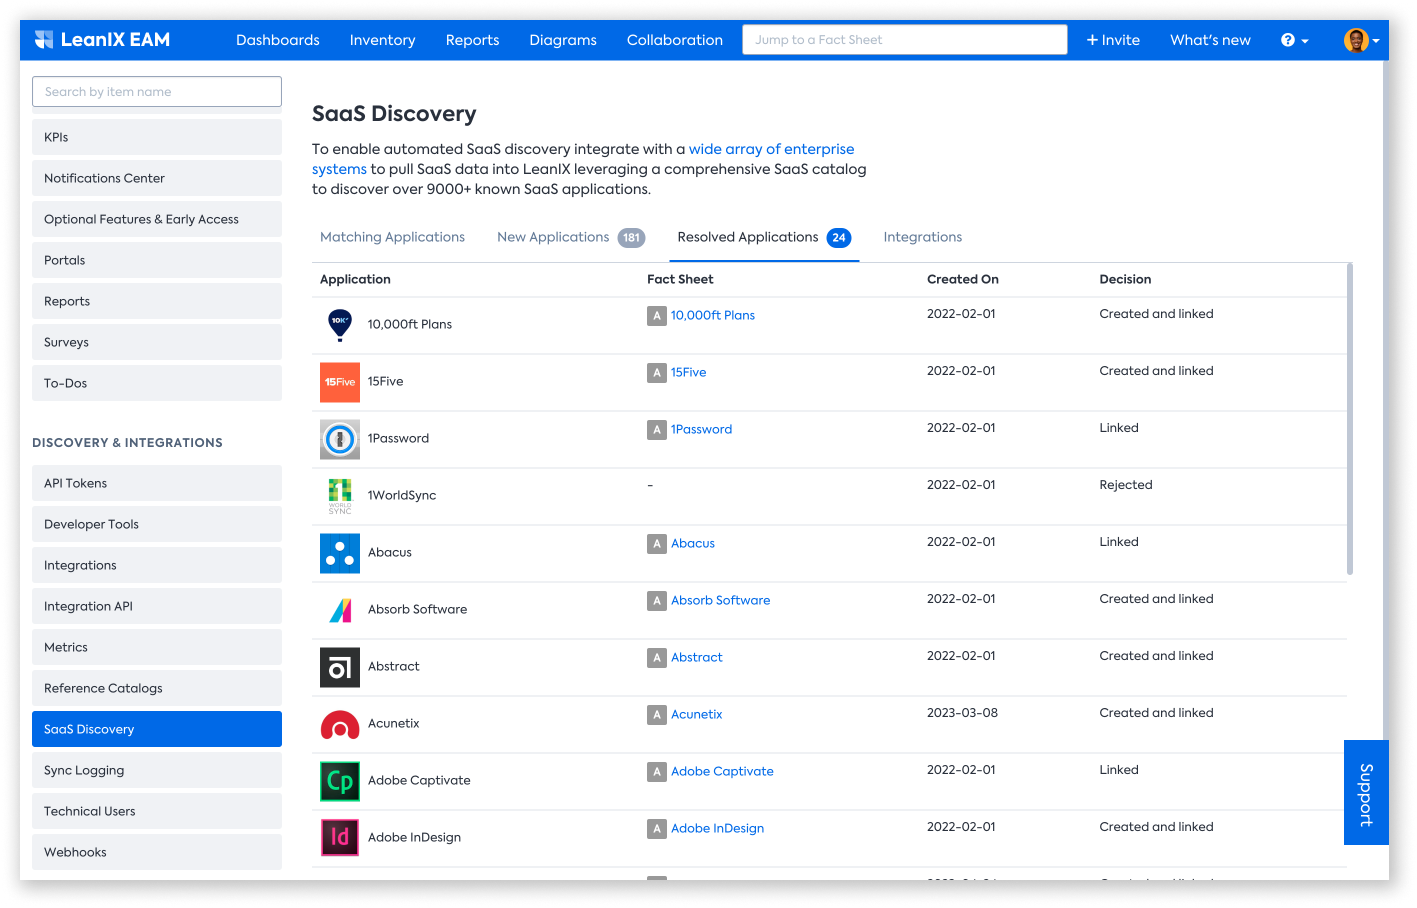This screenshot has width=1417, height=908.
Task: Open the 10,000ft Plans fact sheet link
Action: (713, 315)
